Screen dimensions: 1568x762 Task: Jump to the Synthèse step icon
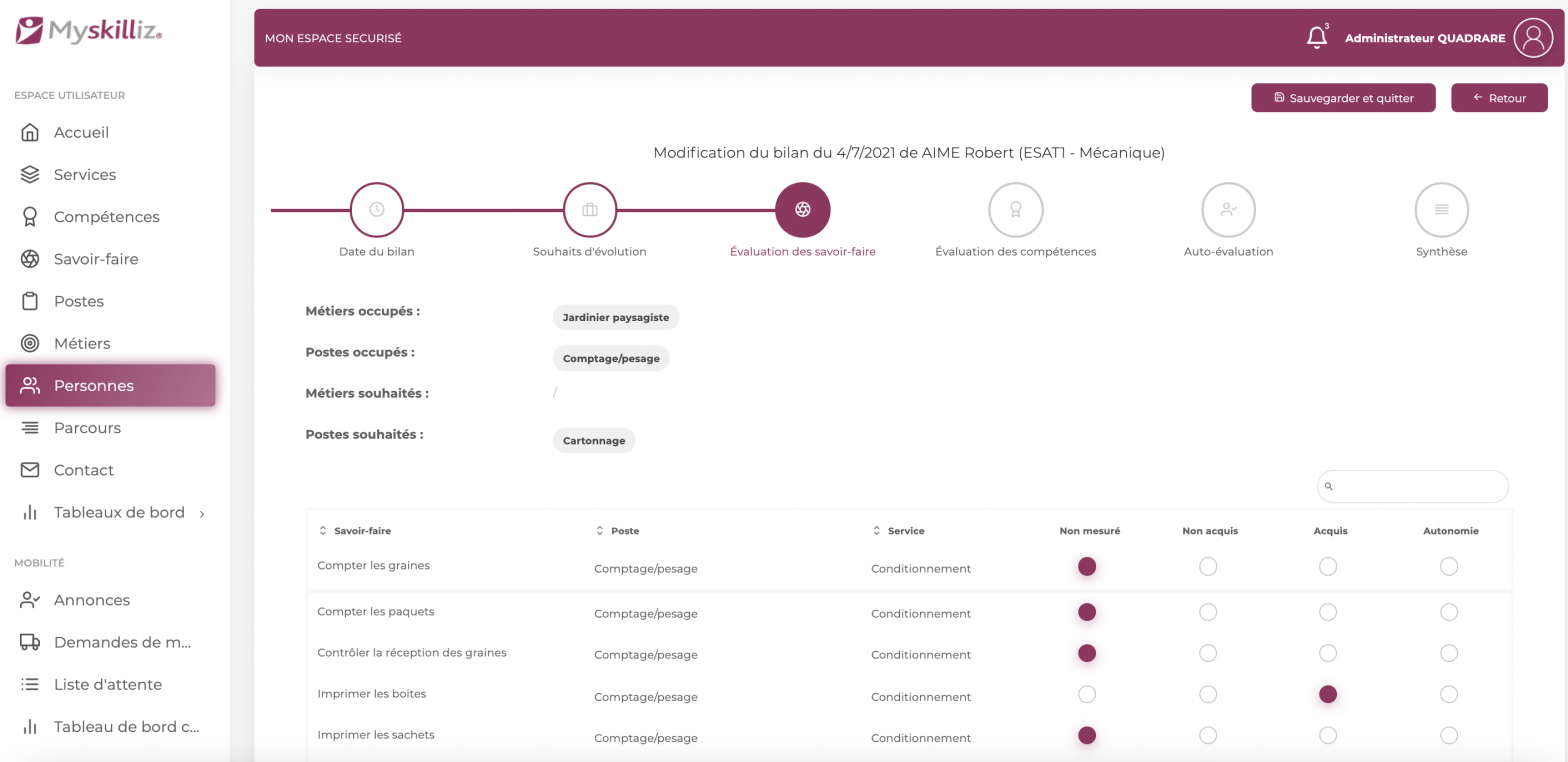click(x=1441, y=210)
